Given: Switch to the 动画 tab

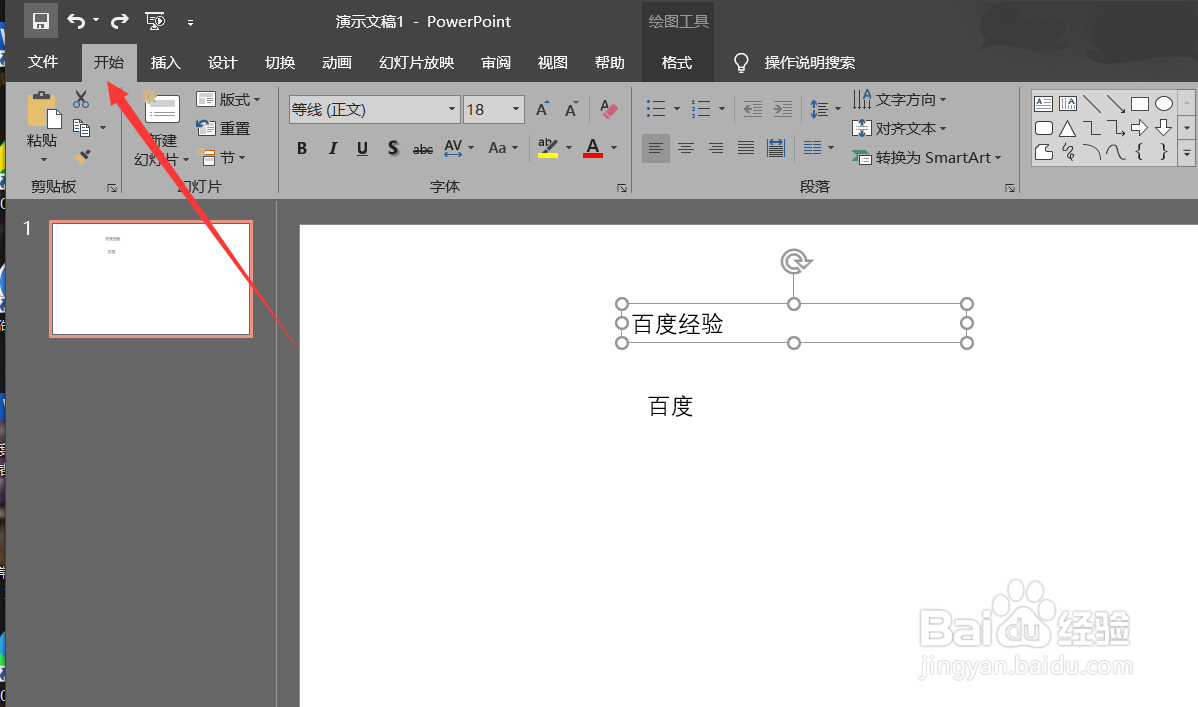Looking at the screenshot, I should (337, 63).
